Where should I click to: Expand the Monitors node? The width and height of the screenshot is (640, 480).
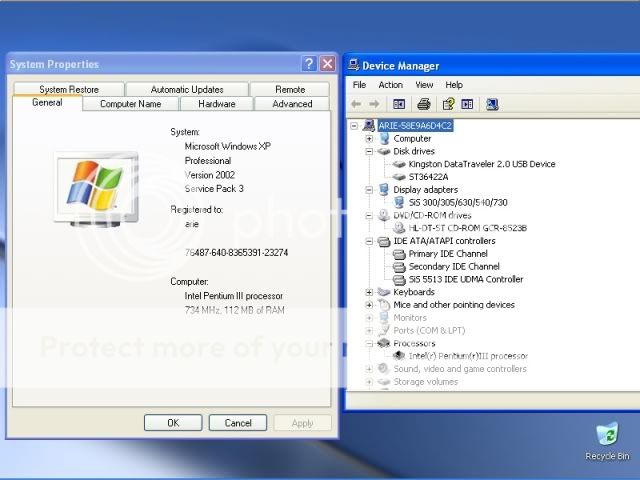[x=369, y=318]
